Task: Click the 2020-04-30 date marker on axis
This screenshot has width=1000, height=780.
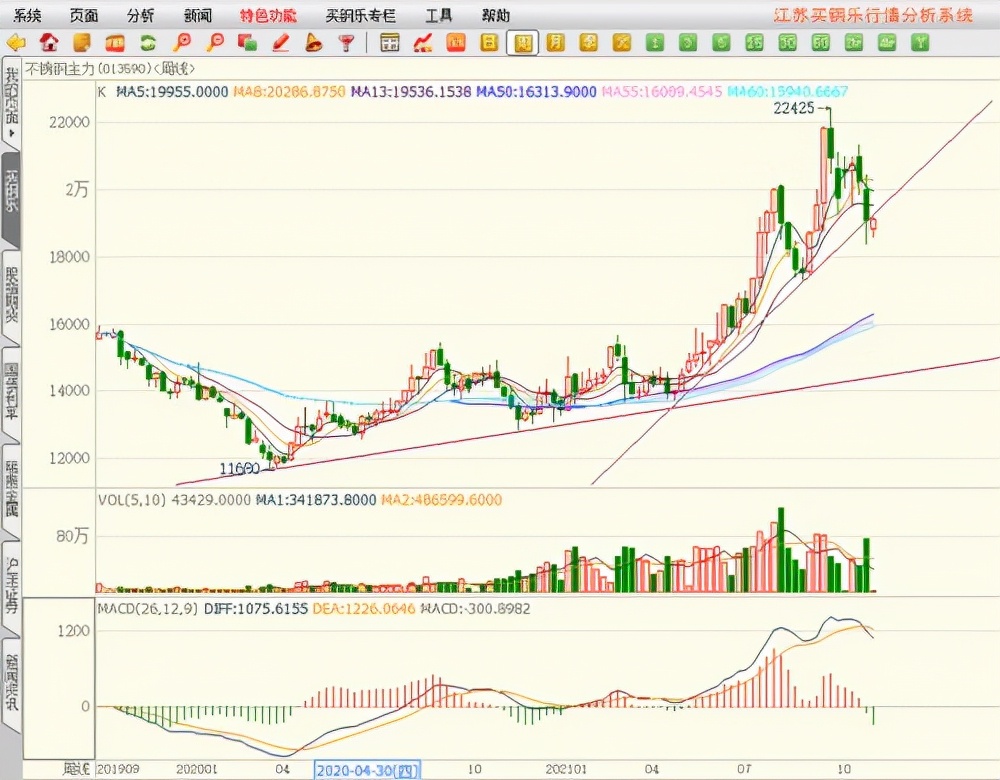Action: click(x=368, y=769)
